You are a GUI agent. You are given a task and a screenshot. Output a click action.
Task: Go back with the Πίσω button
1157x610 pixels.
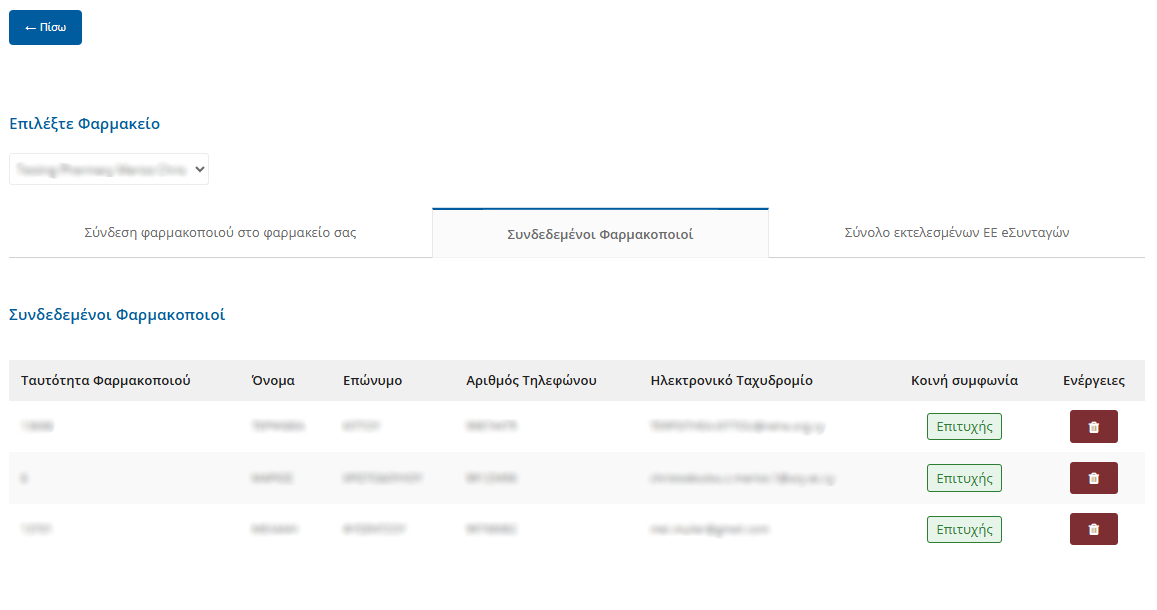pyautogui.click(x=45, y=28)
